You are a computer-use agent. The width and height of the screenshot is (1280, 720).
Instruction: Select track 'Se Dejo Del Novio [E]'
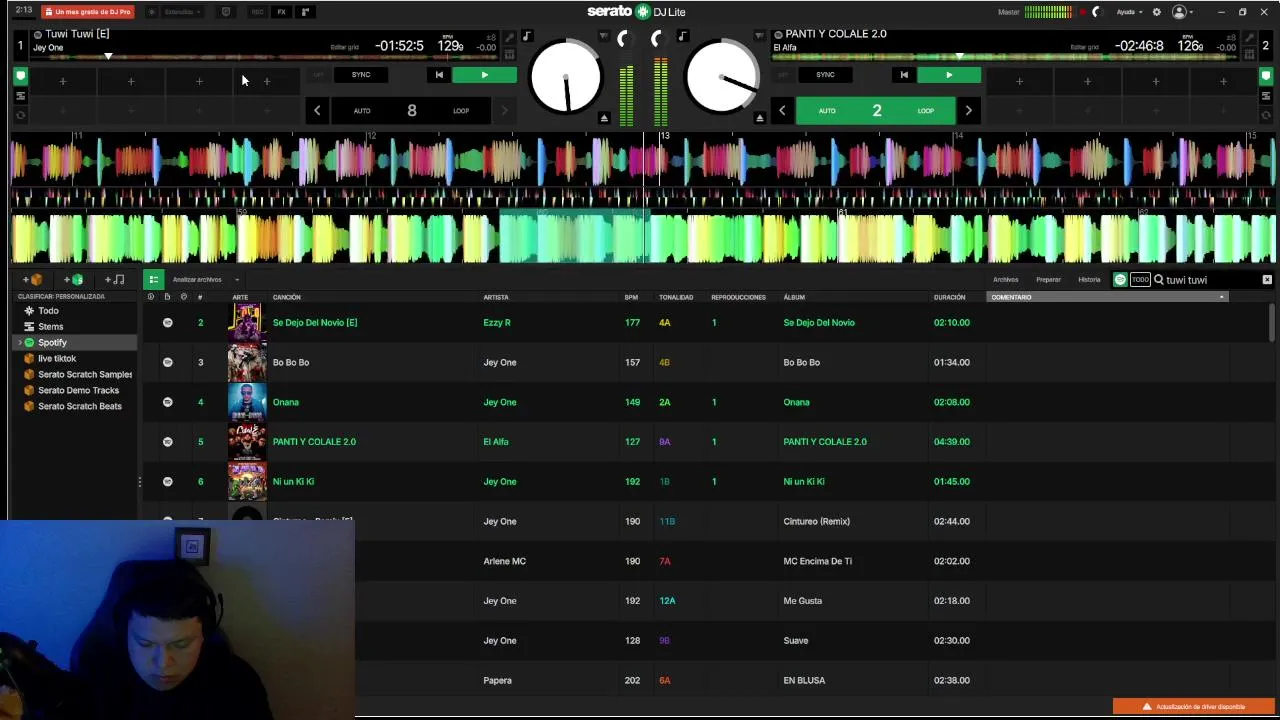[x=314, y=323]
